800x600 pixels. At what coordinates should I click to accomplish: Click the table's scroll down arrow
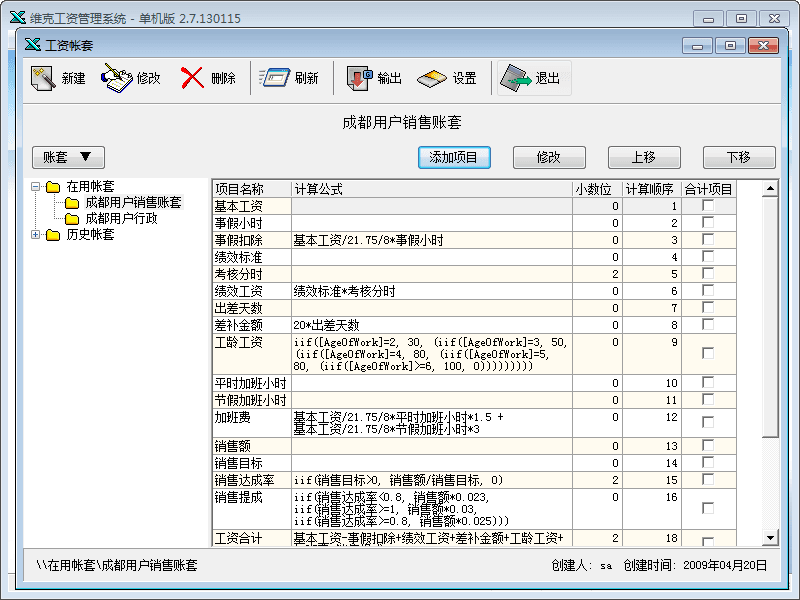770,538
